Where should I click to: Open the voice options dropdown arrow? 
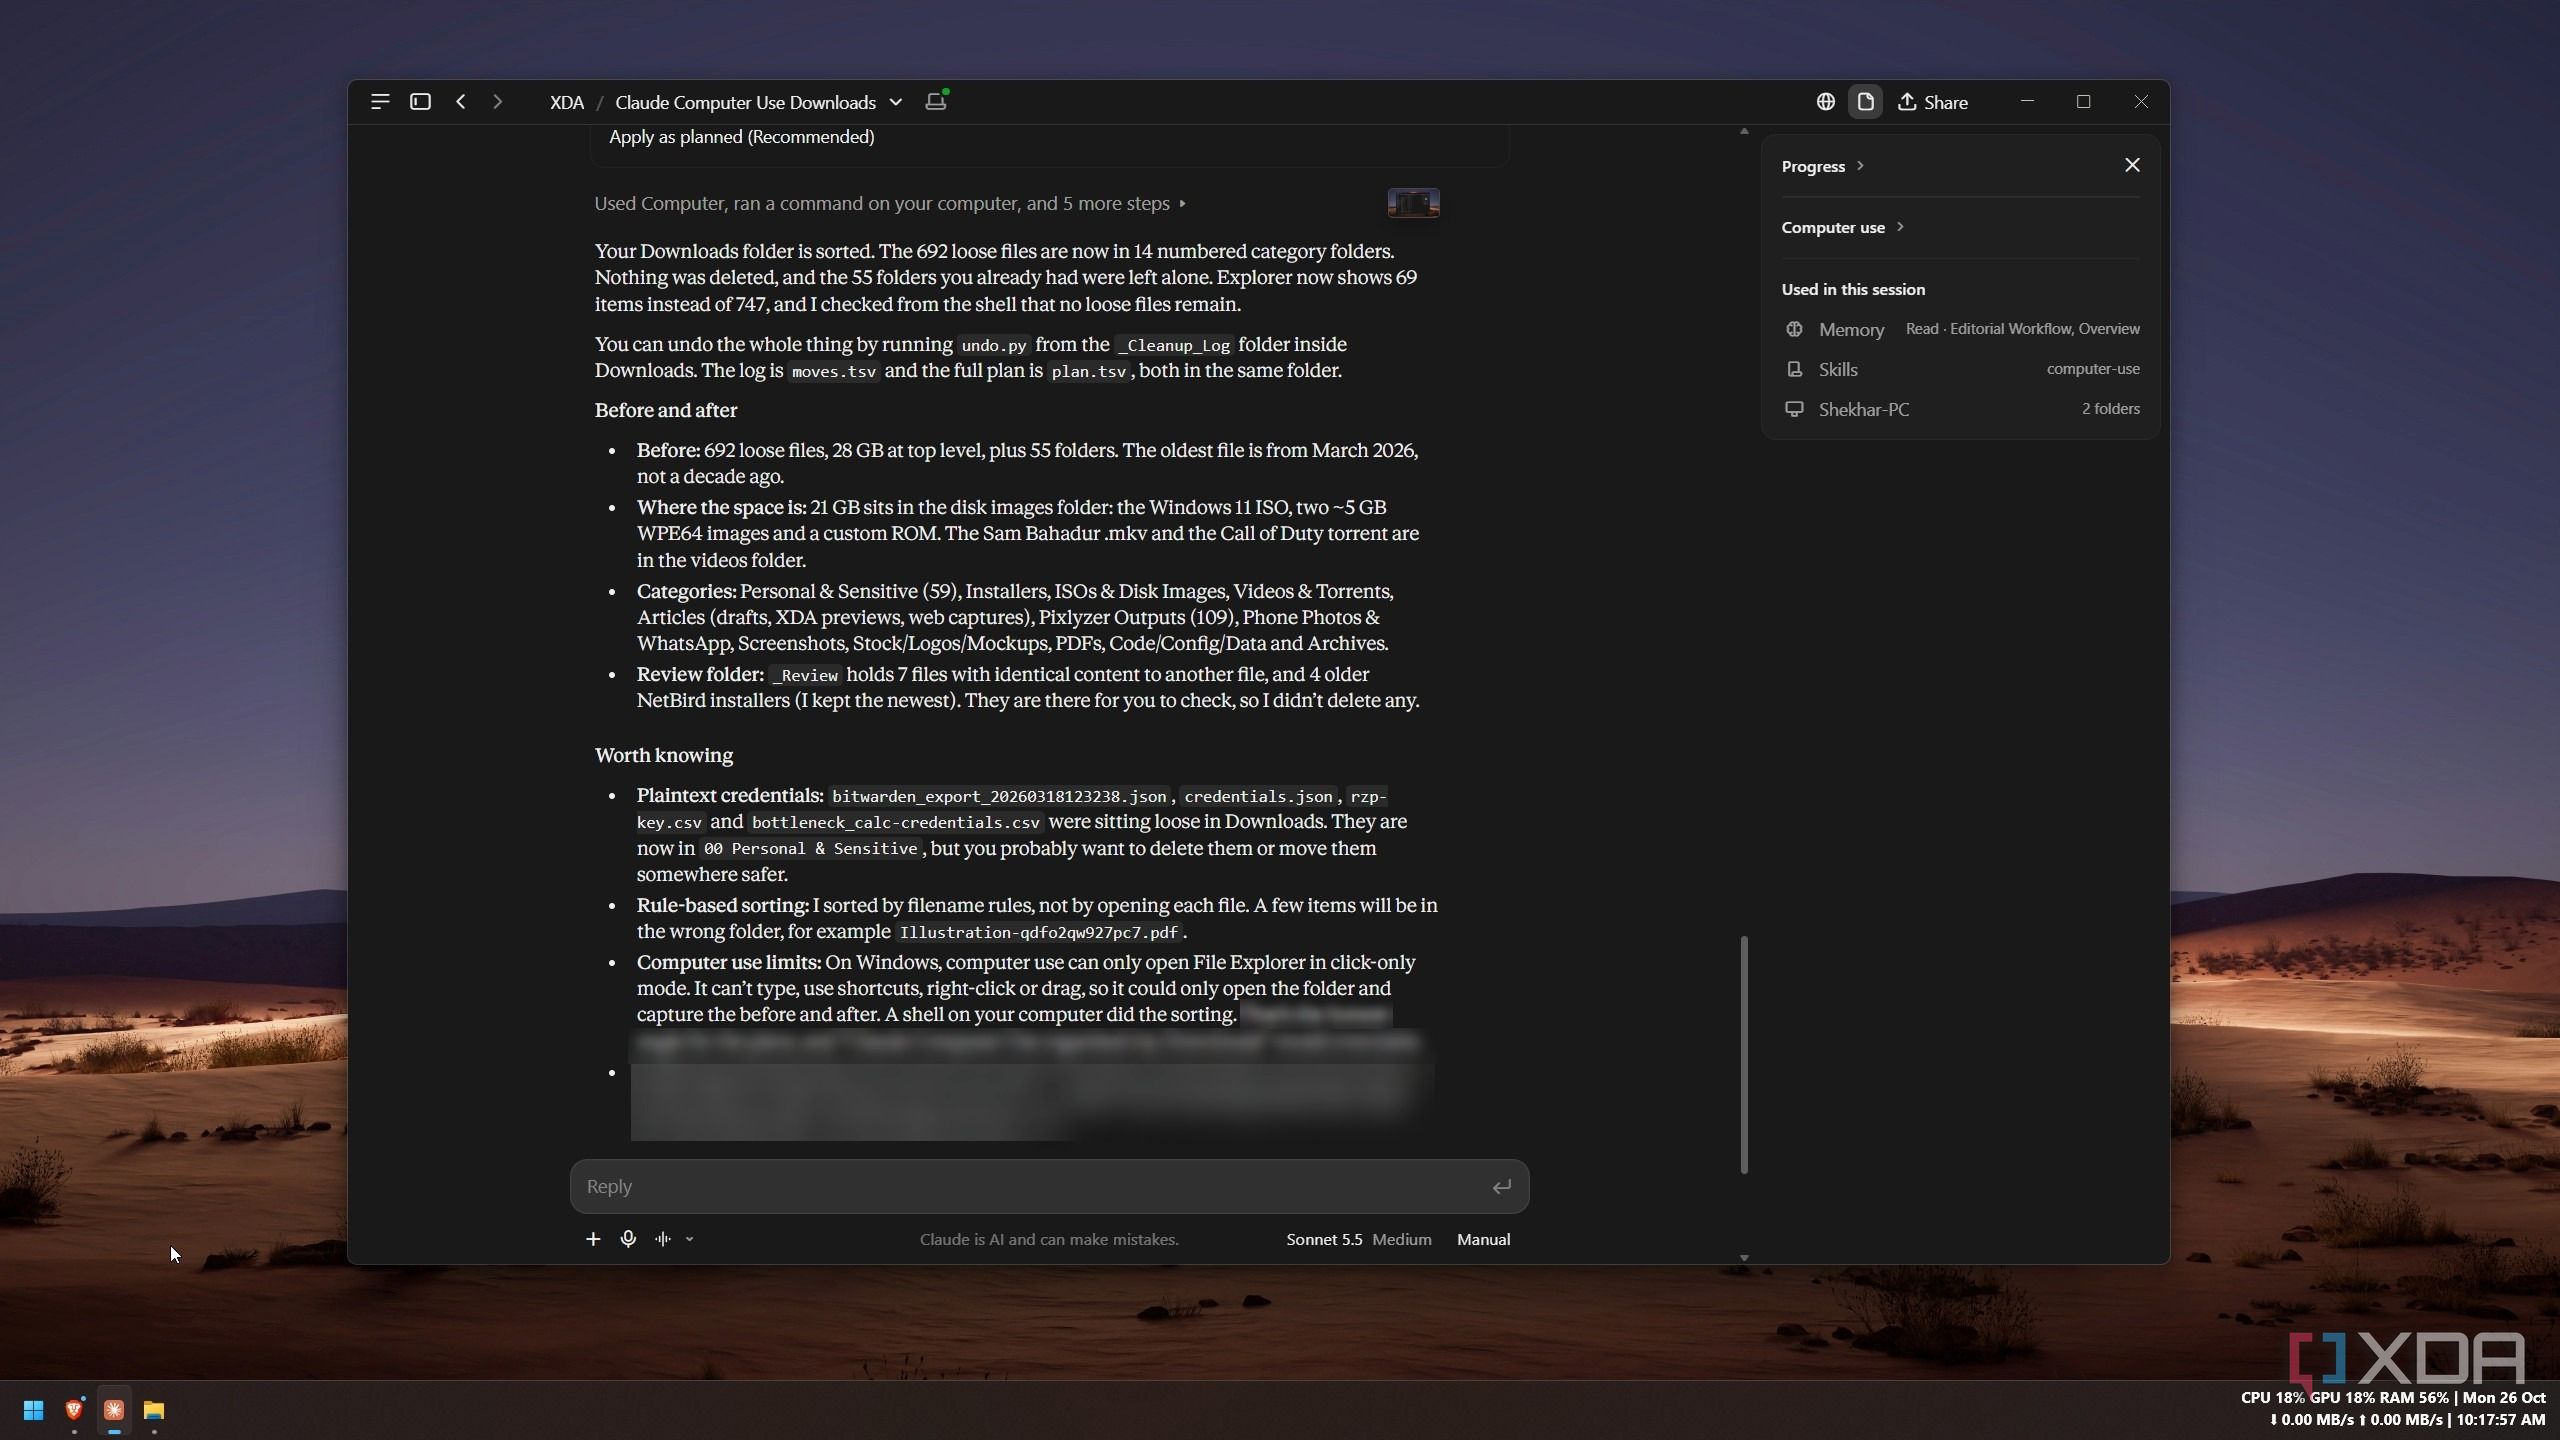tap(689, 1239)
